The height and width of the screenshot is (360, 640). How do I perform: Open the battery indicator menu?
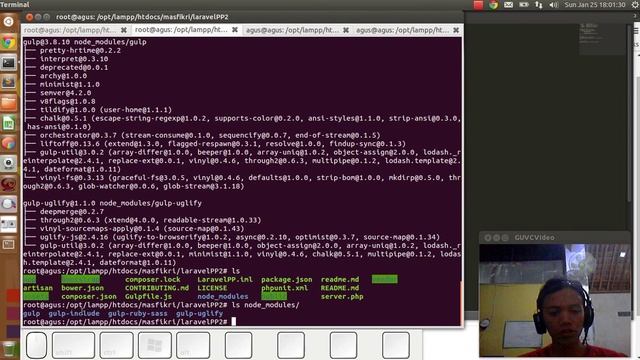[524, 5]
